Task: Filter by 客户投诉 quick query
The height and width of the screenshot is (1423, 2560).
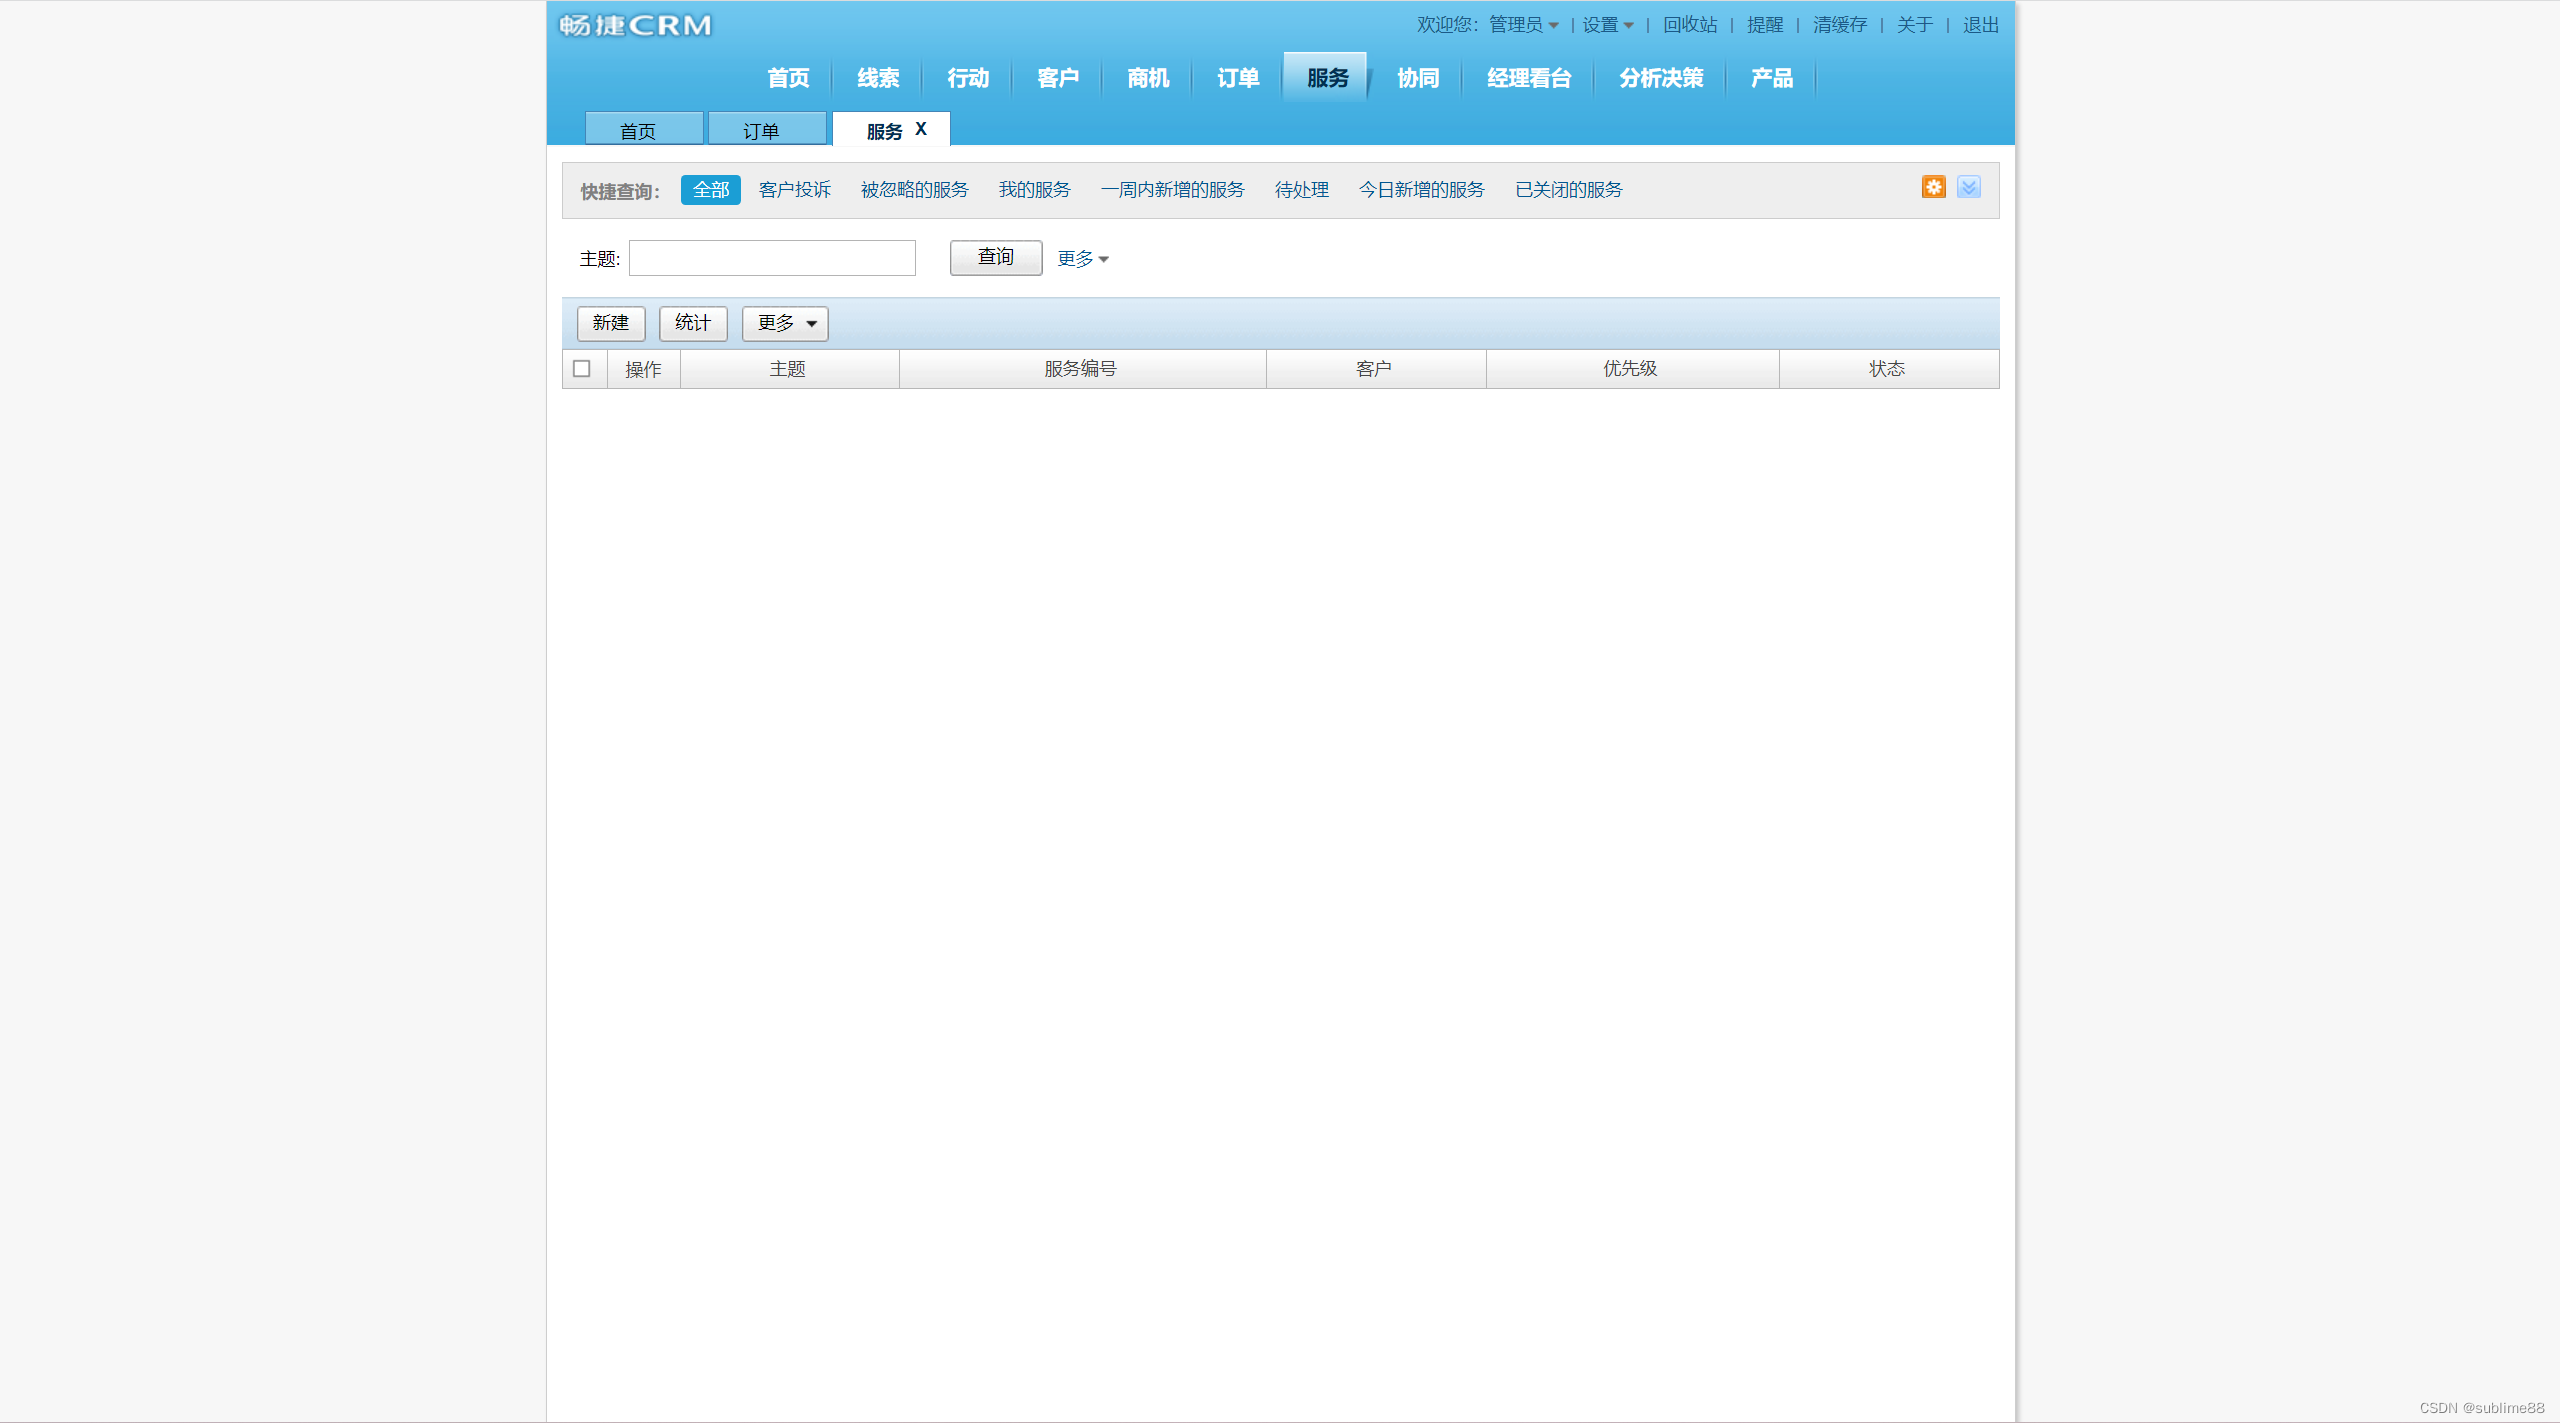Action: click(x=795, y=190)
